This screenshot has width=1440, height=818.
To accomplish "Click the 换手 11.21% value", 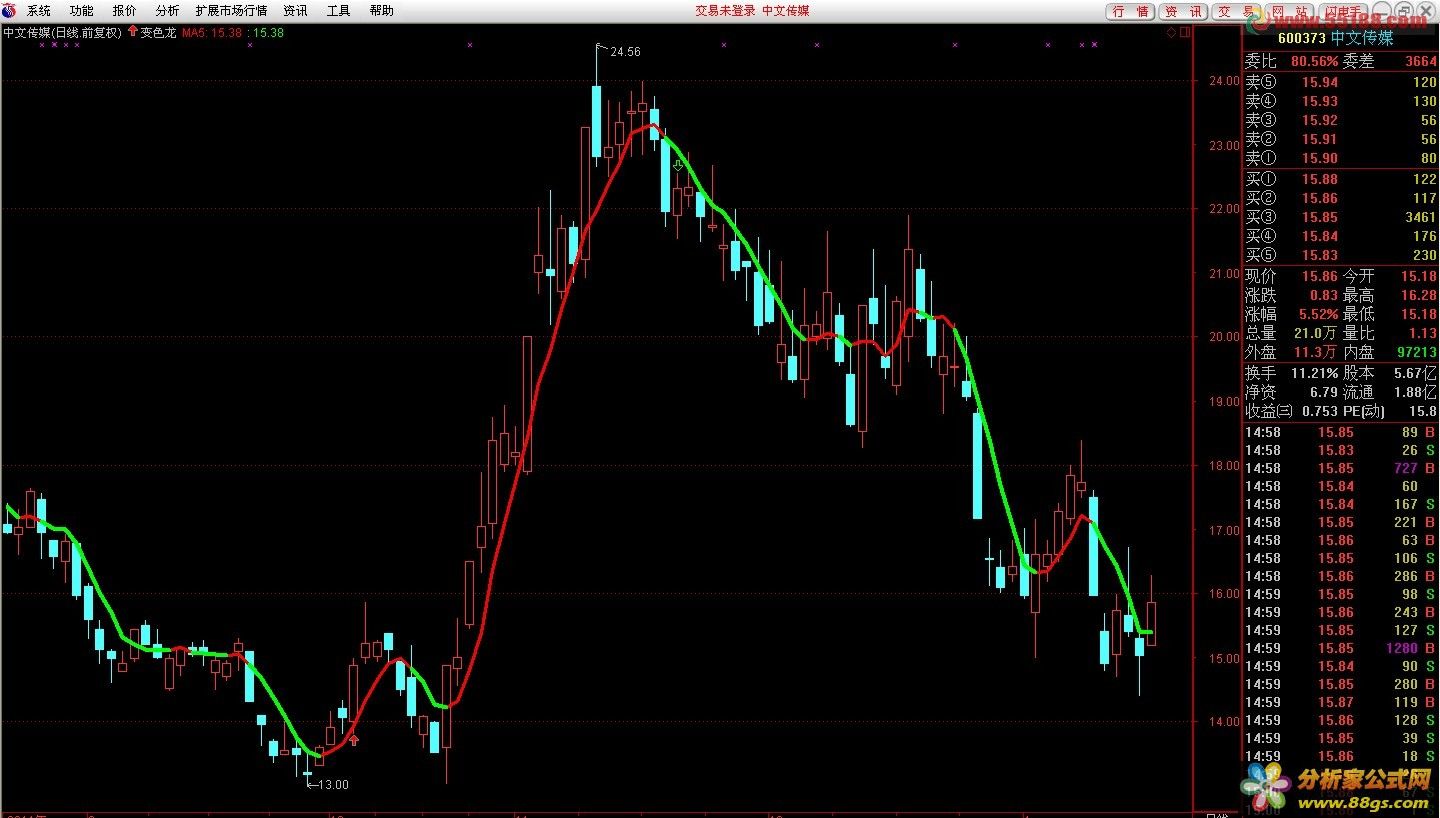I will pos(1314,373).
